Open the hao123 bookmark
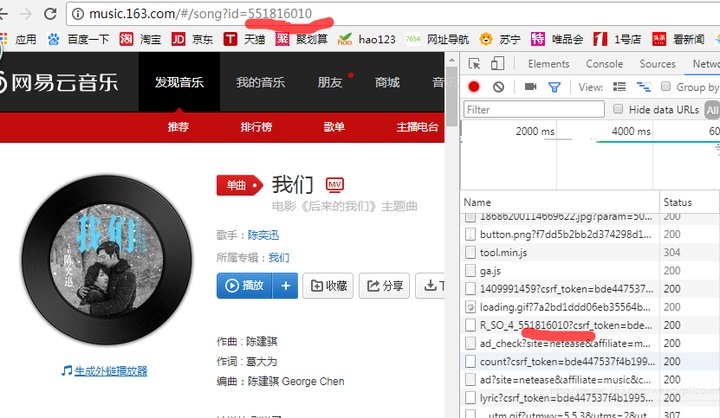This screenshot has width=720, height=418. [366, 40]
